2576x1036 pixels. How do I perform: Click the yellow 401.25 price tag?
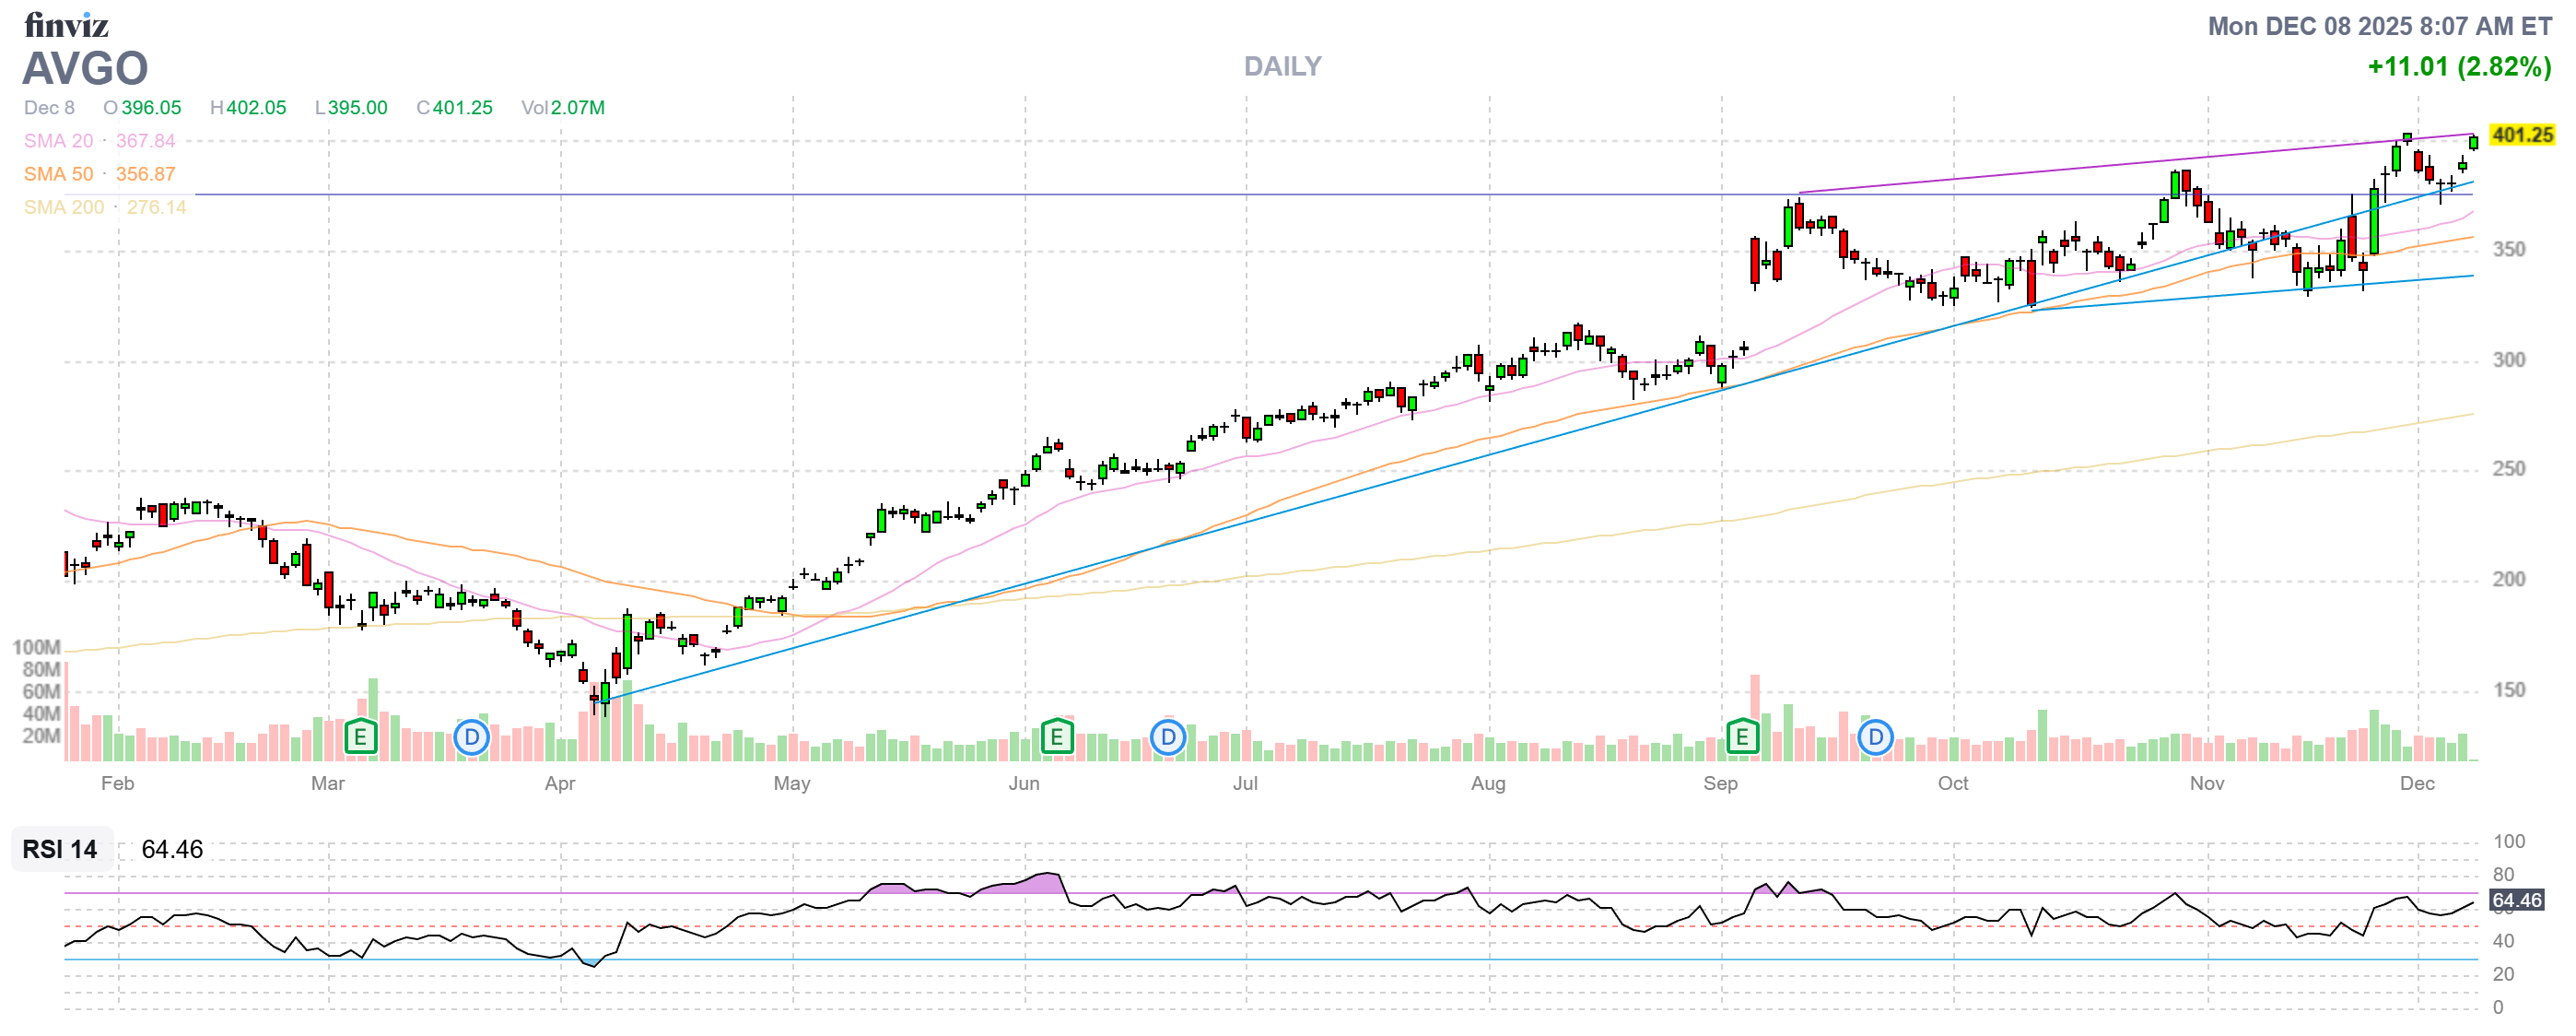tap(2521, 135)
